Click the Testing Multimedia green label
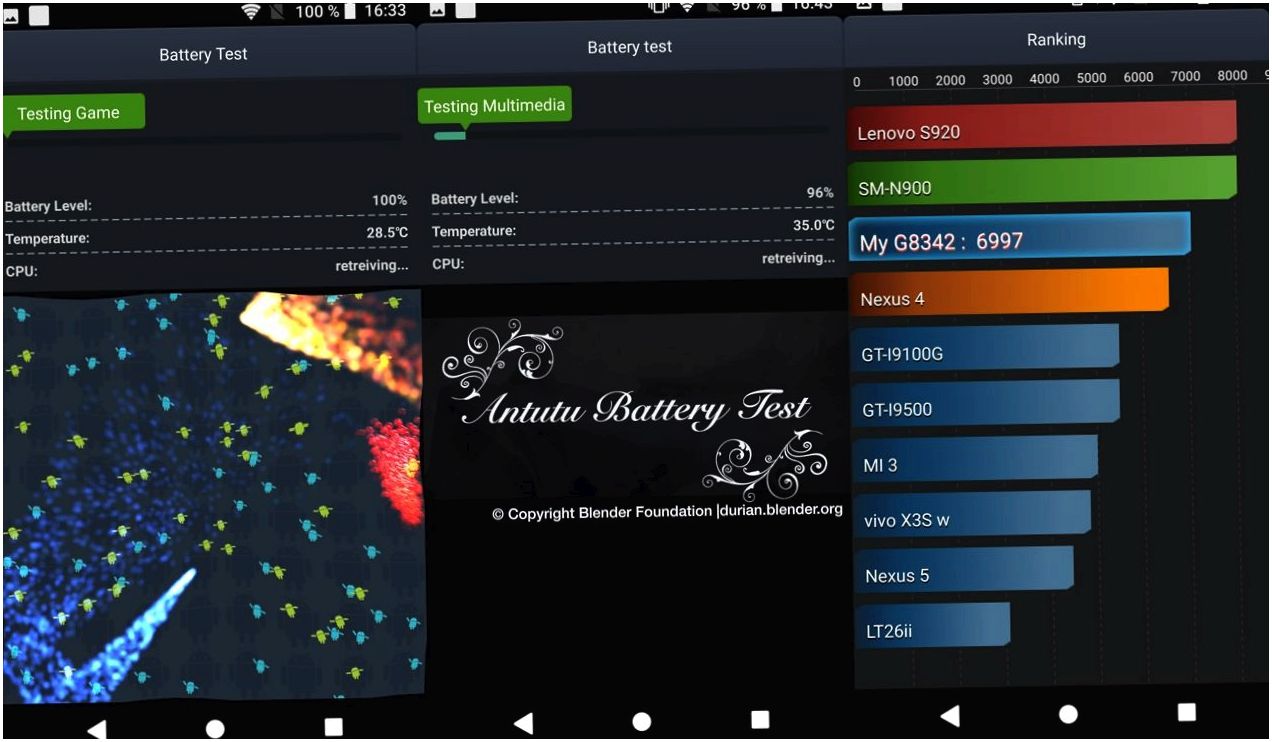The image size is (1272, 742). (495, 106)
